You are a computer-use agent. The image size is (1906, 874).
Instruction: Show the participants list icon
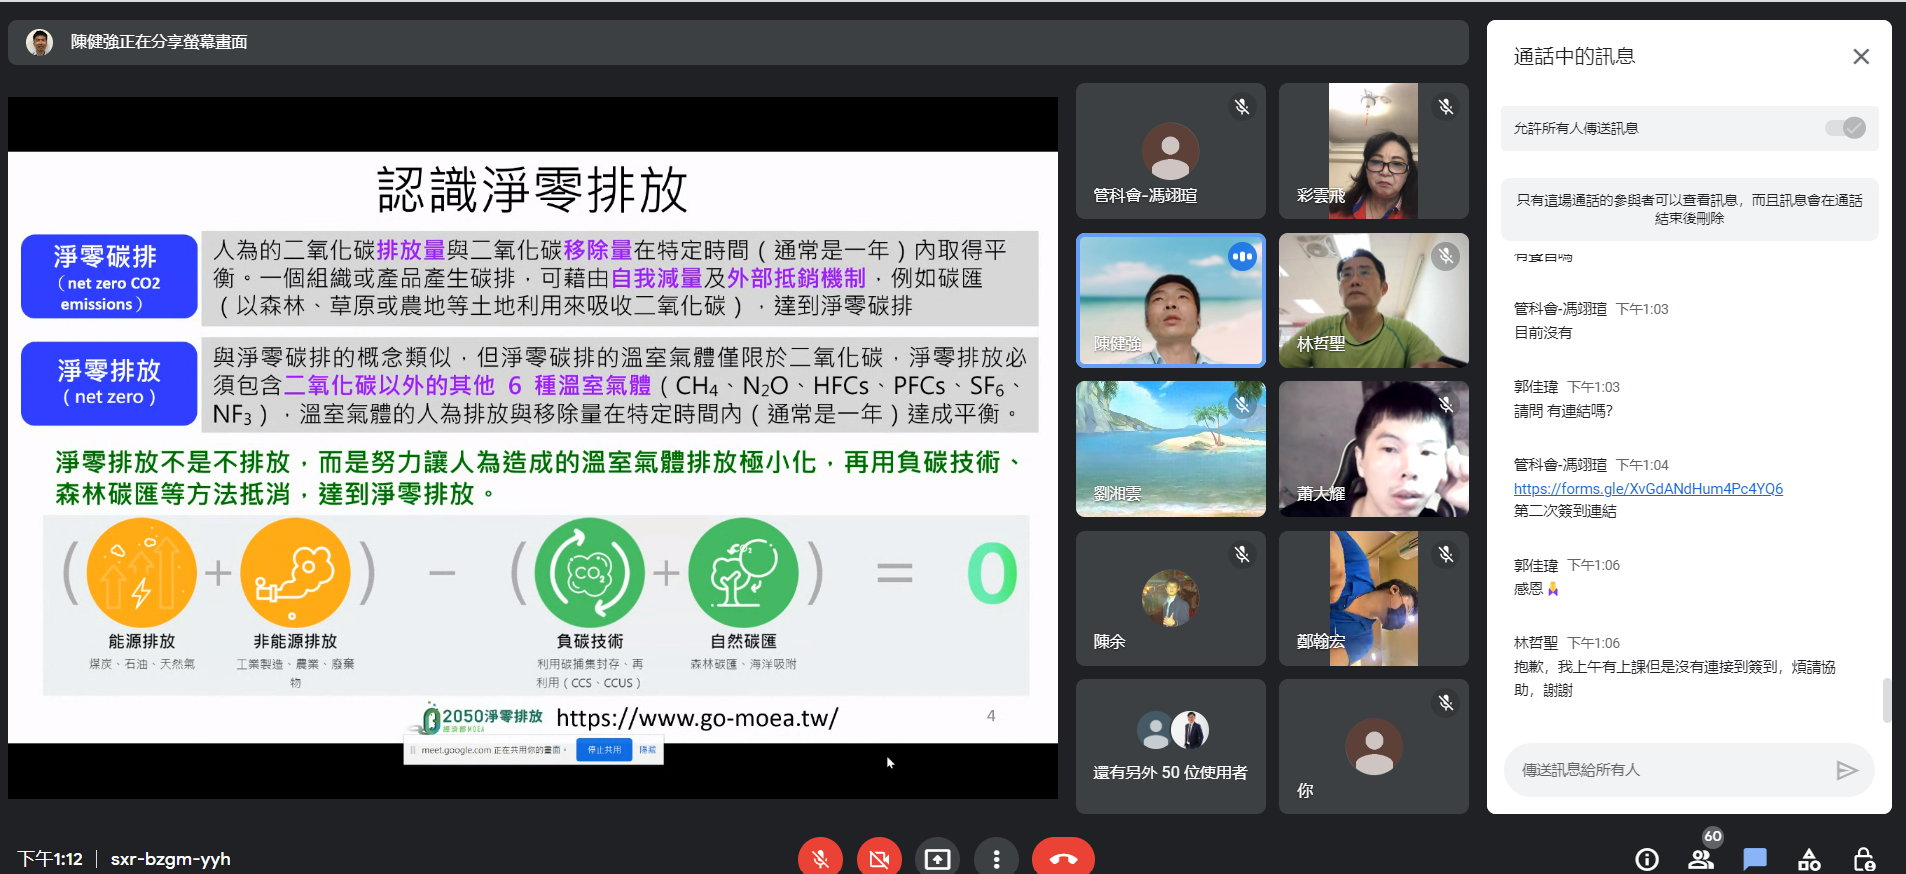point(1700,859)
